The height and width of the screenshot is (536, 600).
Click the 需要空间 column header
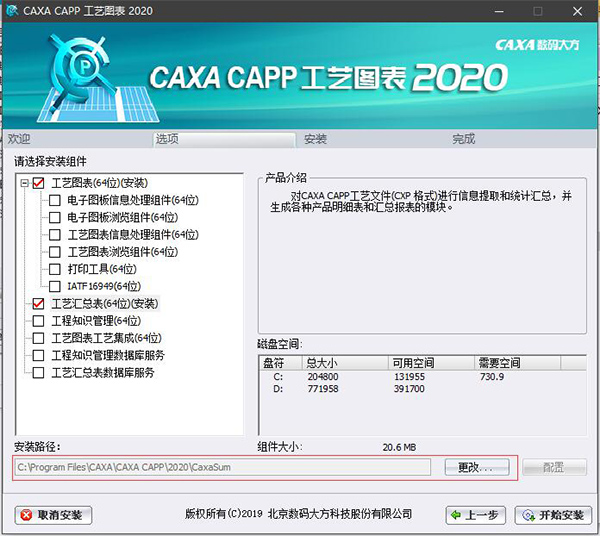click(x=517, y=363)
